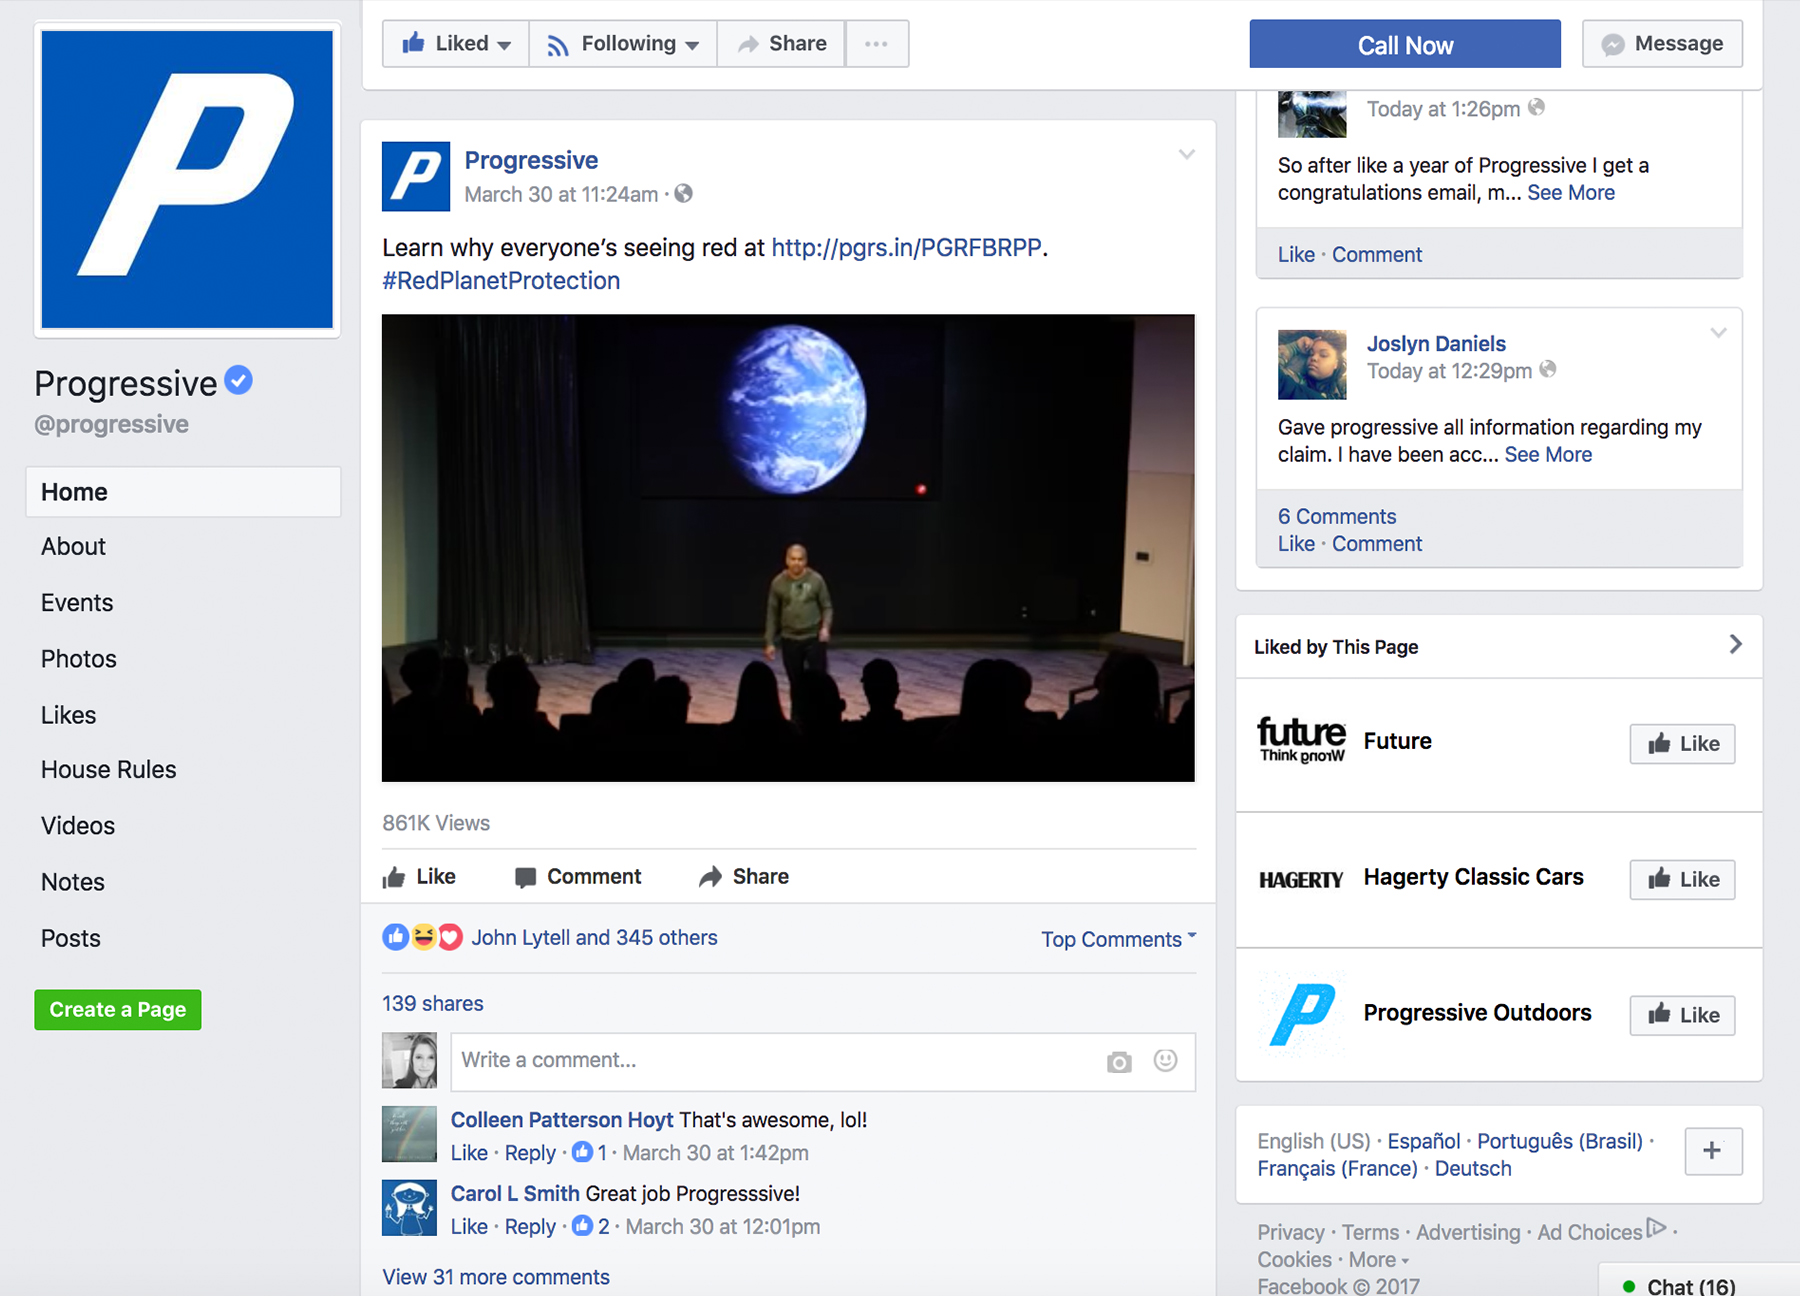The width and height of the screenshot is (1800, 1296).
Task: Click Comment on the 1:26pm visitor post
Action: point(1377,255)
